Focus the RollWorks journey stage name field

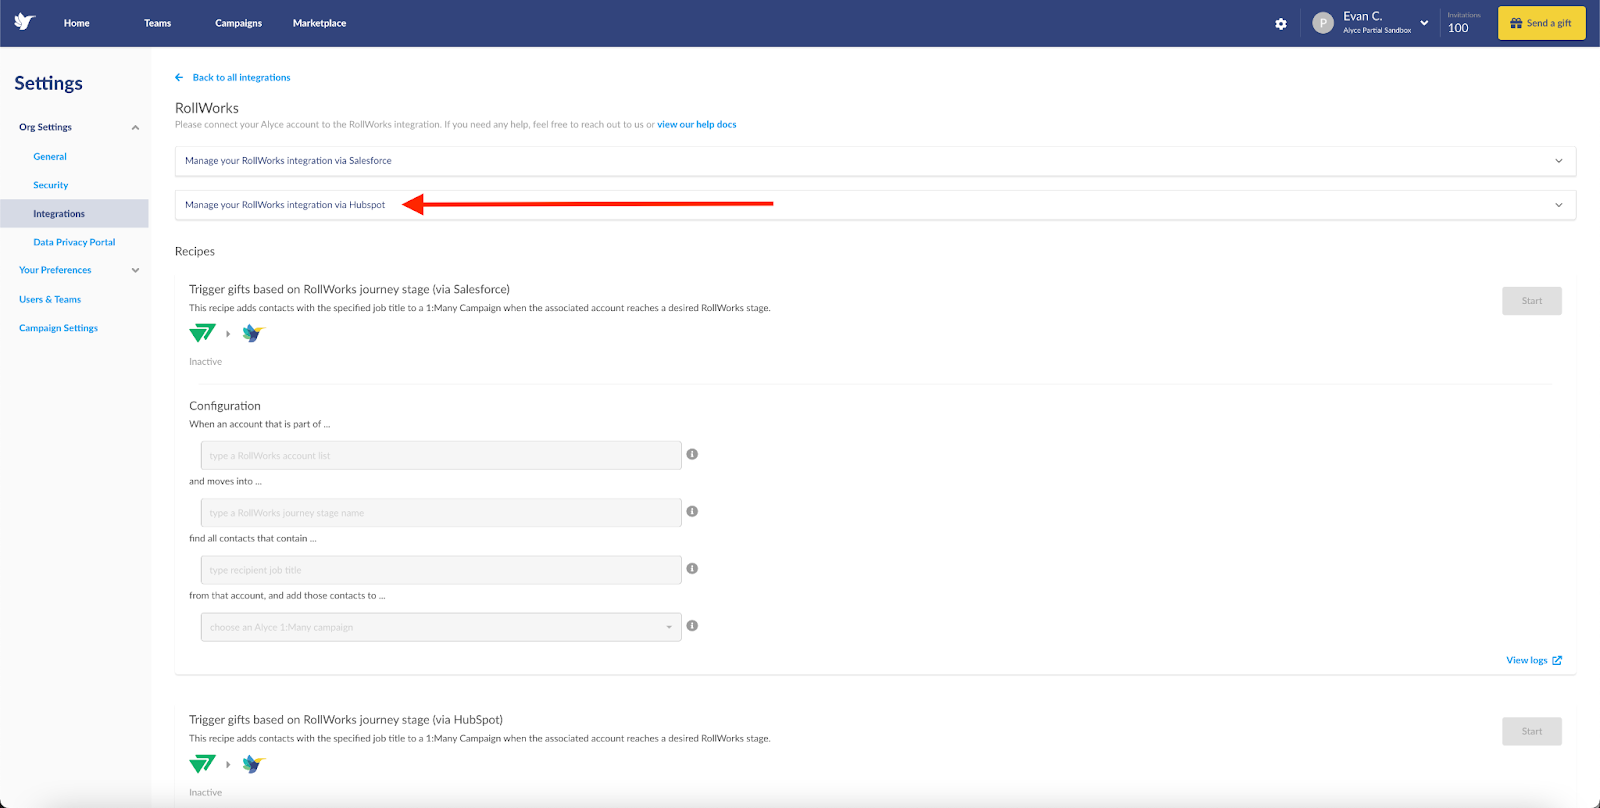tap(441, 513)
